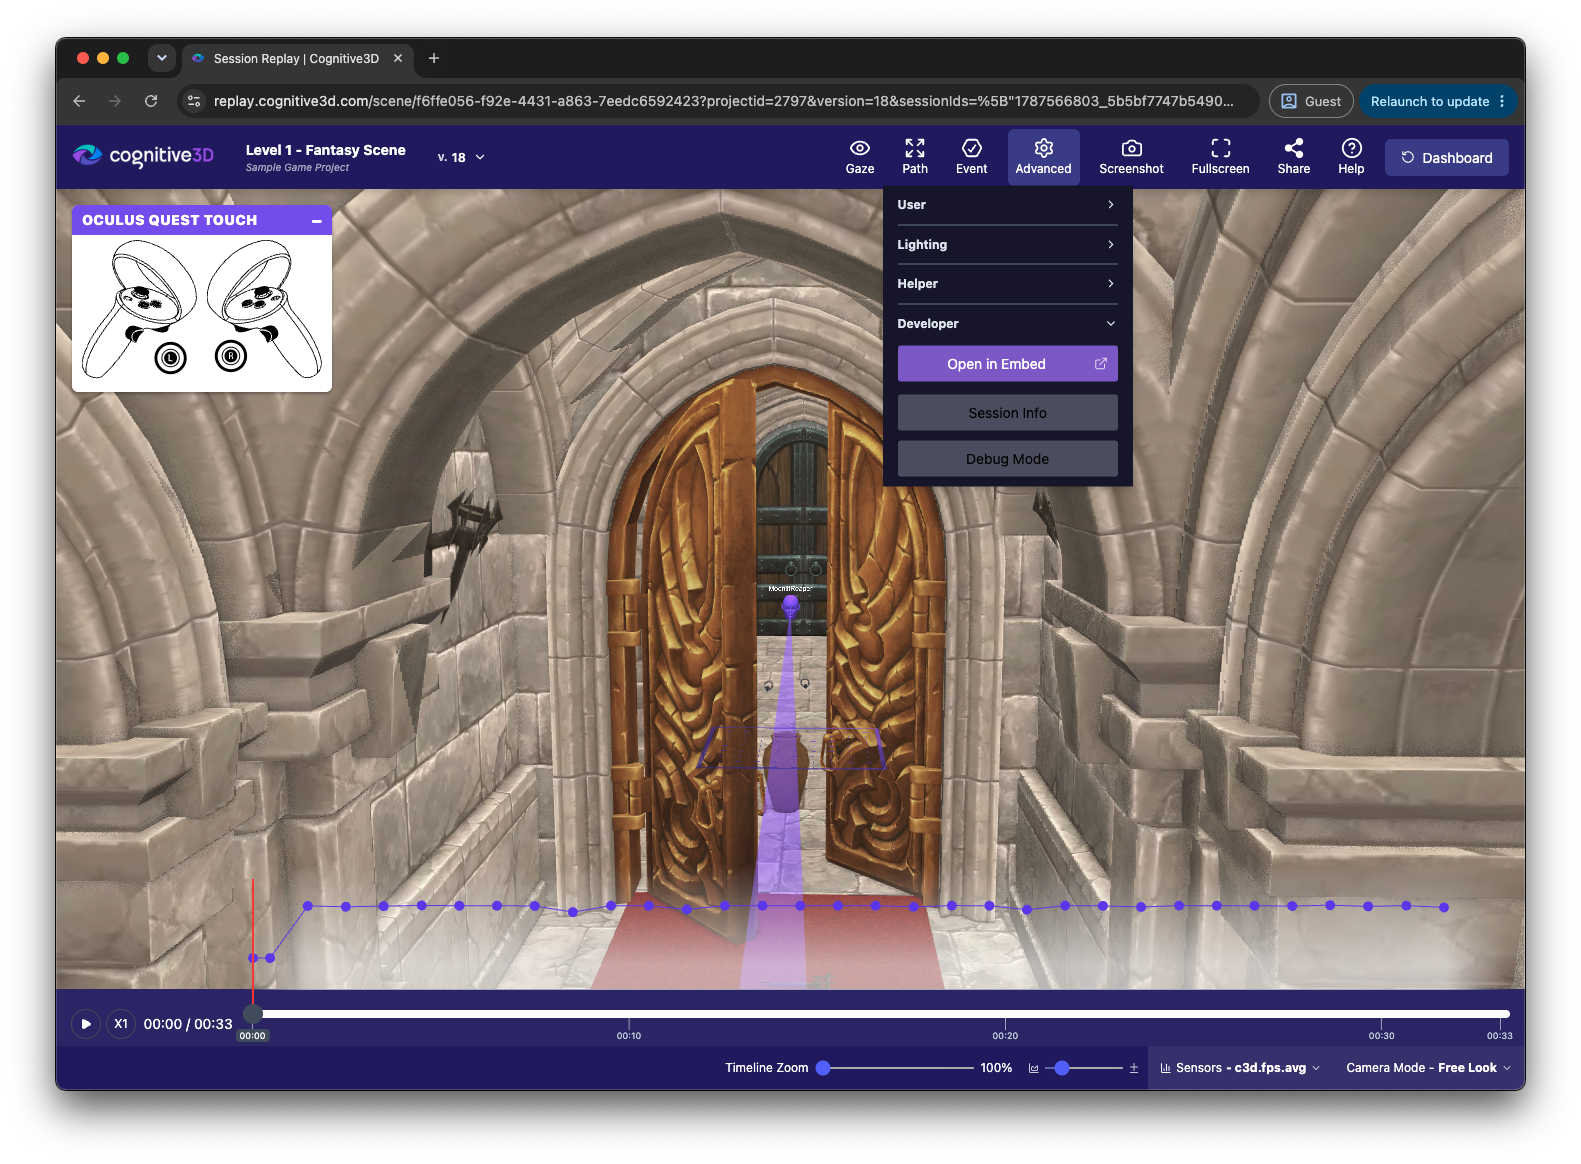Click the user avatar head in scene
The image size is (1581, 1164).
[791, 605]
